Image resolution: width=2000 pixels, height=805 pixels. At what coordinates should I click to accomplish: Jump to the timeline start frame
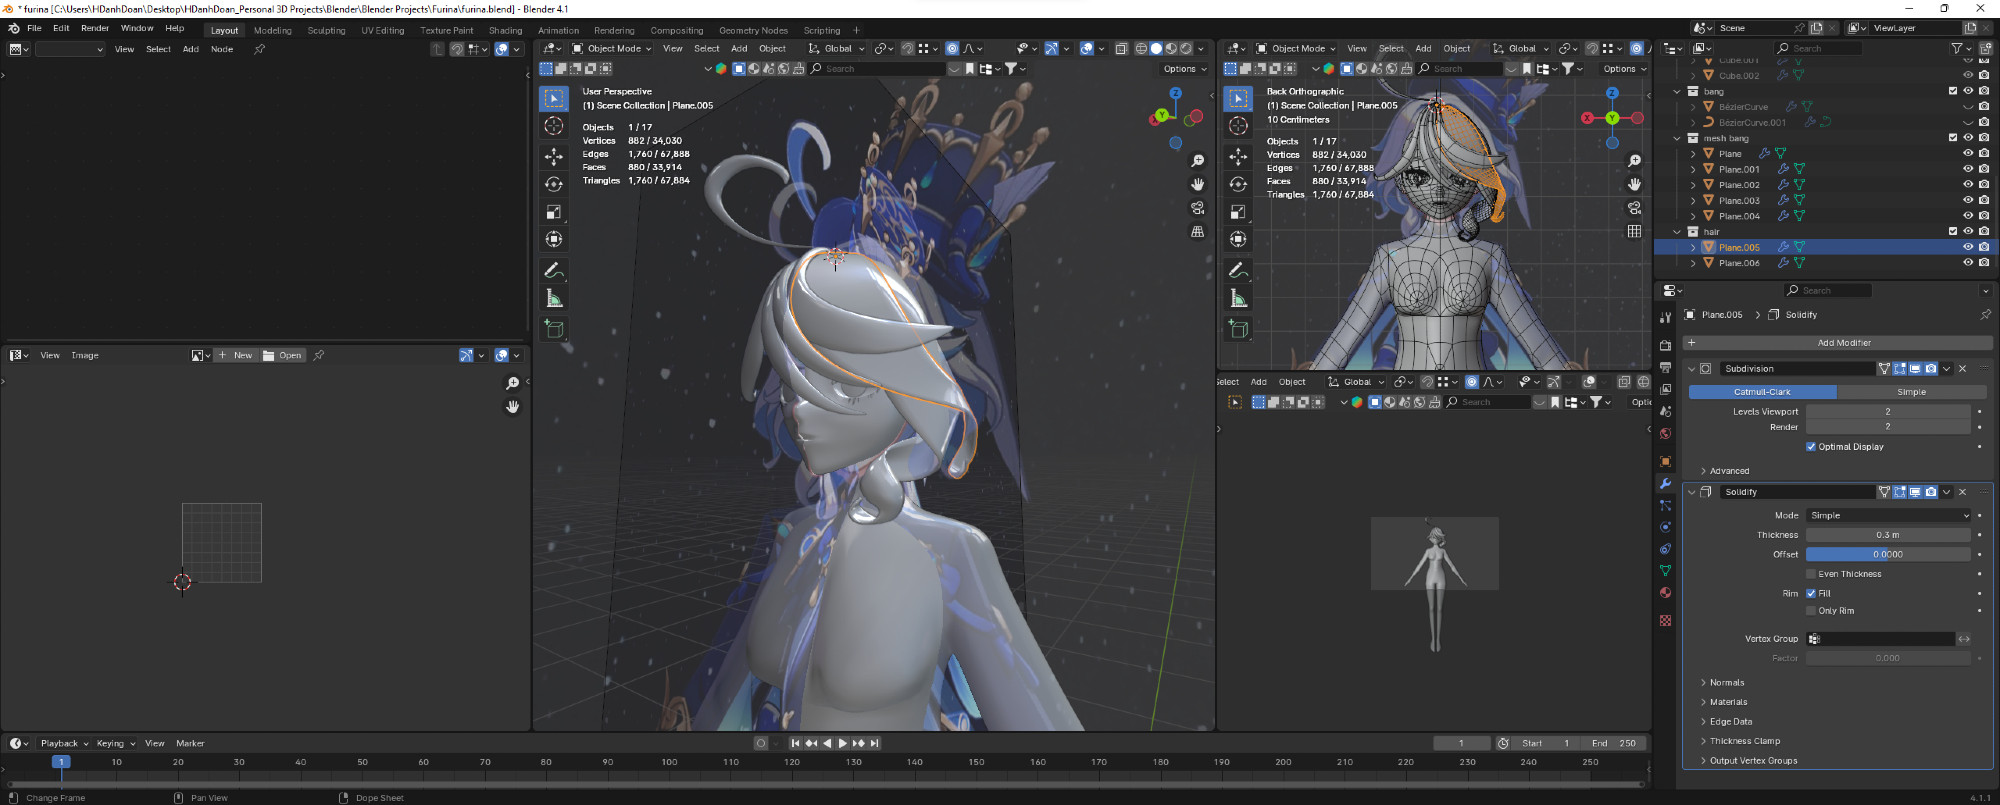[795, 743]
